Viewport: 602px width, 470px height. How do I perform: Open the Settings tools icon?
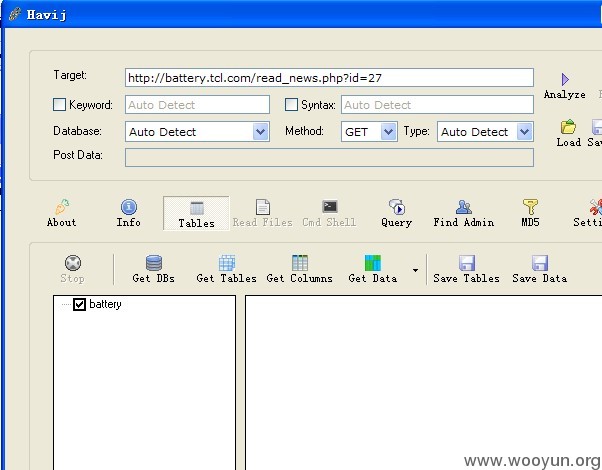595,207
